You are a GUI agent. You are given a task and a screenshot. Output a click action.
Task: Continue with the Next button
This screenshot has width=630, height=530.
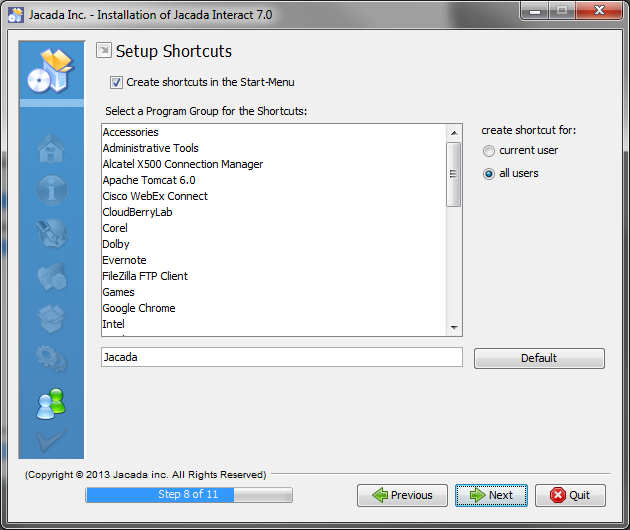pyautogui.click(x=491, y=495)
